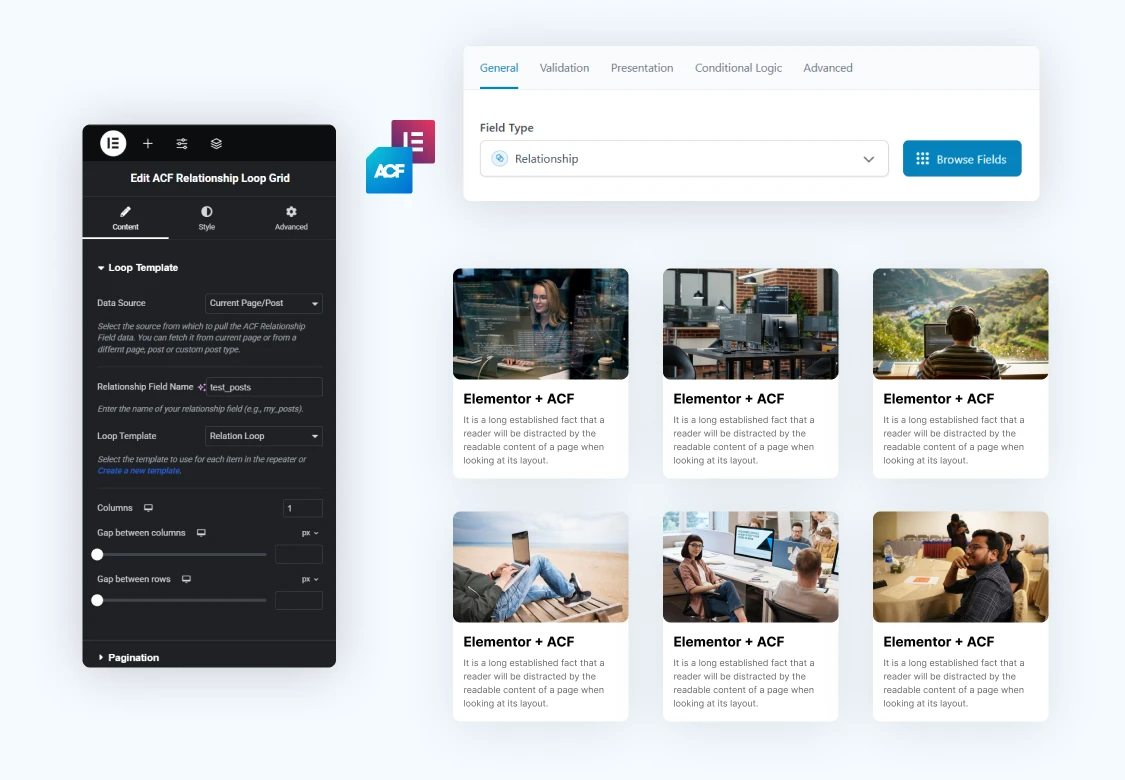Click the Gap between columns value box

[x=298, y=554]
